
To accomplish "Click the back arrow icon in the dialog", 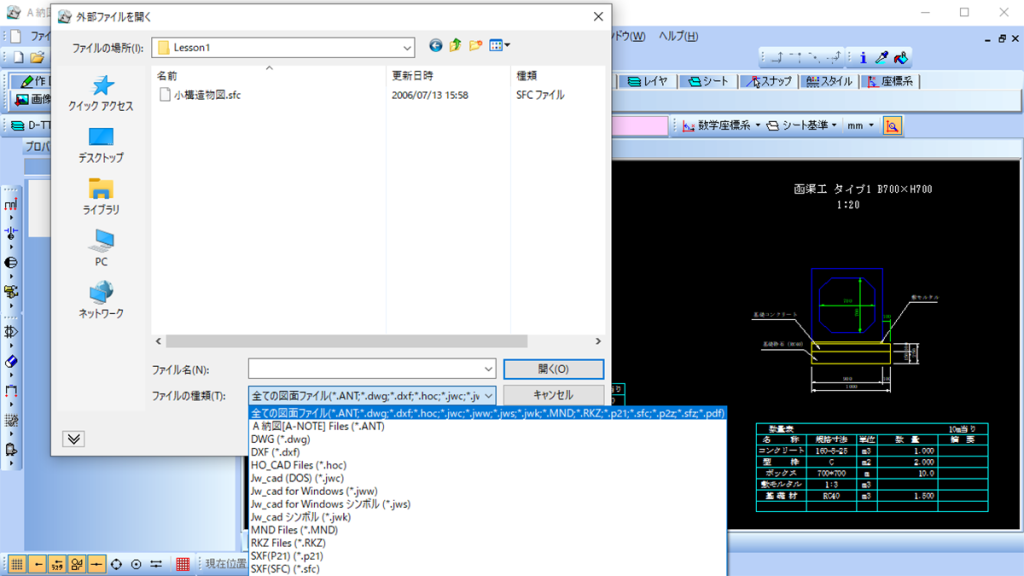I will 435,46.
